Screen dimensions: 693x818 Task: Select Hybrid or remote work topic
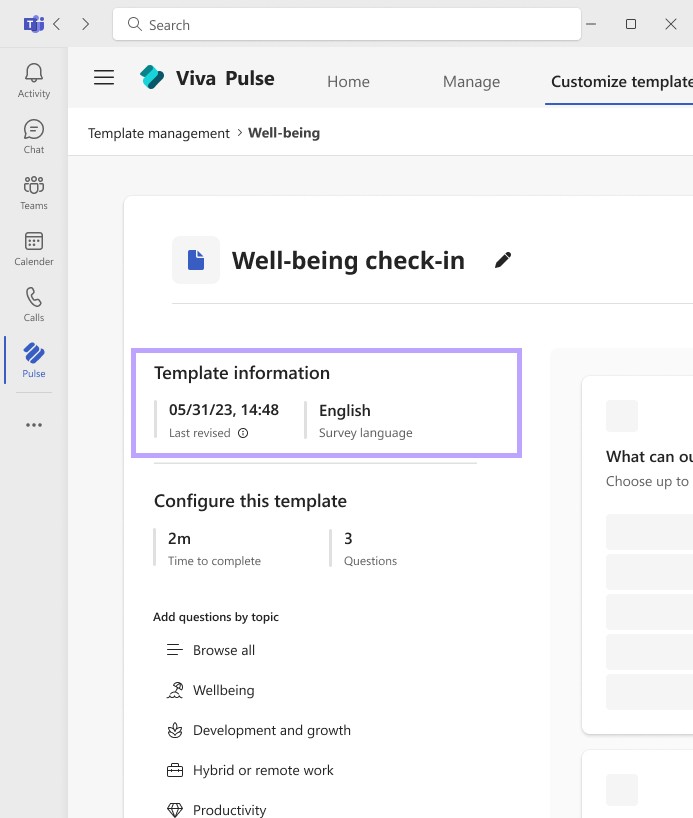[x=250, y=771]
